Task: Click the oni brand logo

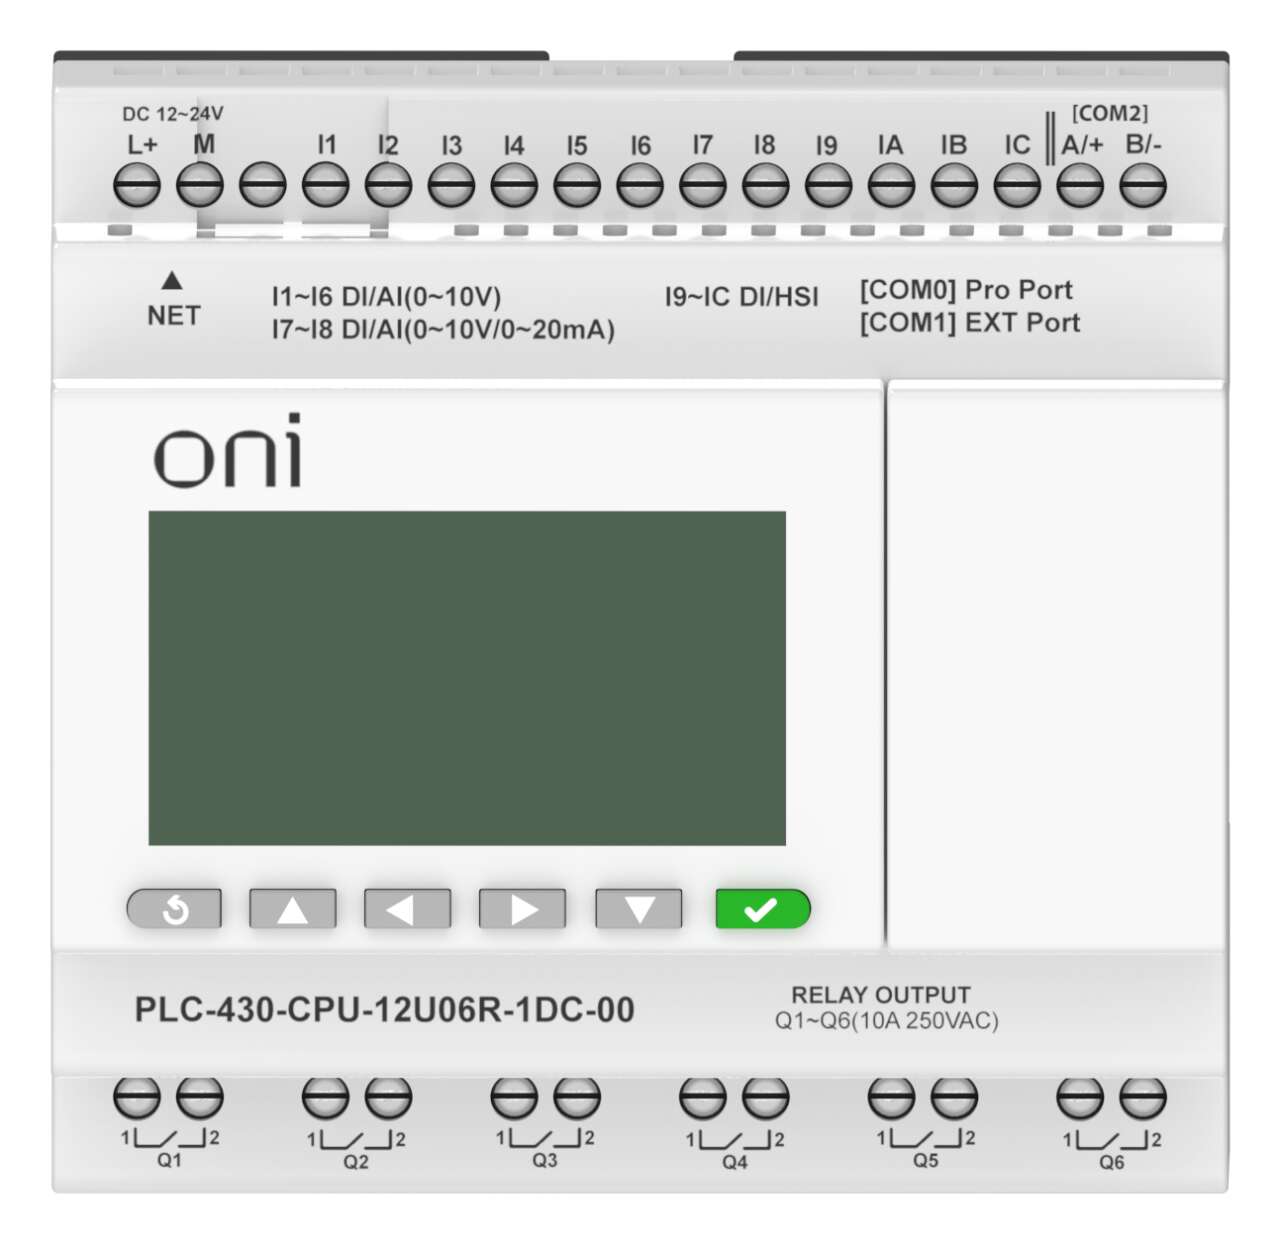Action: (x=227, y=451)
